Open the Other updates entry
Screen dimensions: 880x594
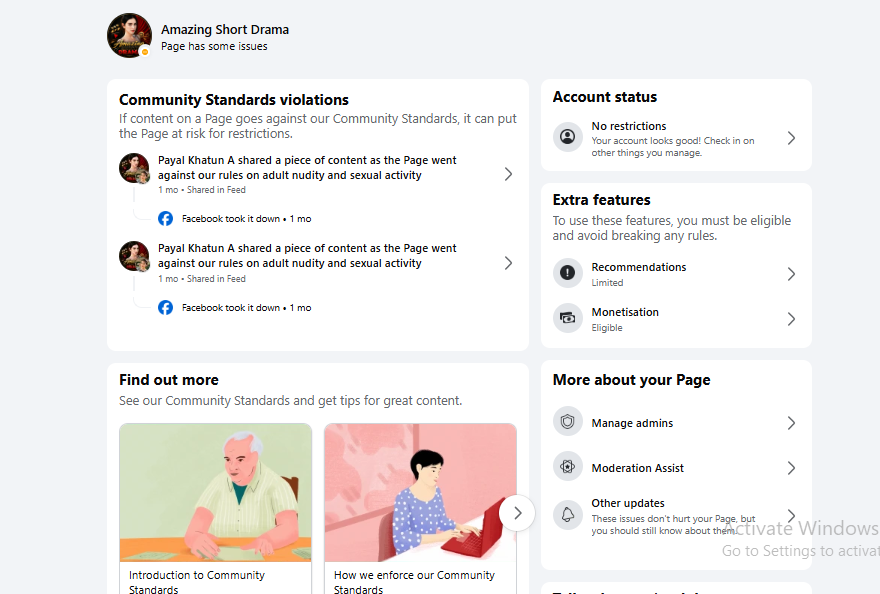coord(676,516)
